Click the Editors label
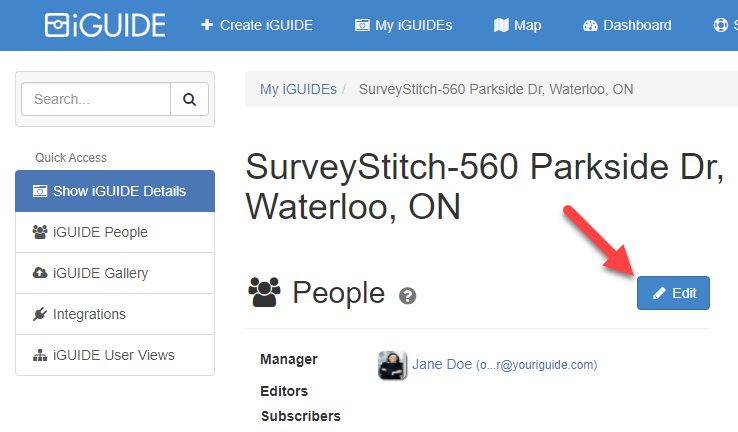This screenshot has width=738, height=432. tap(284, 391)
